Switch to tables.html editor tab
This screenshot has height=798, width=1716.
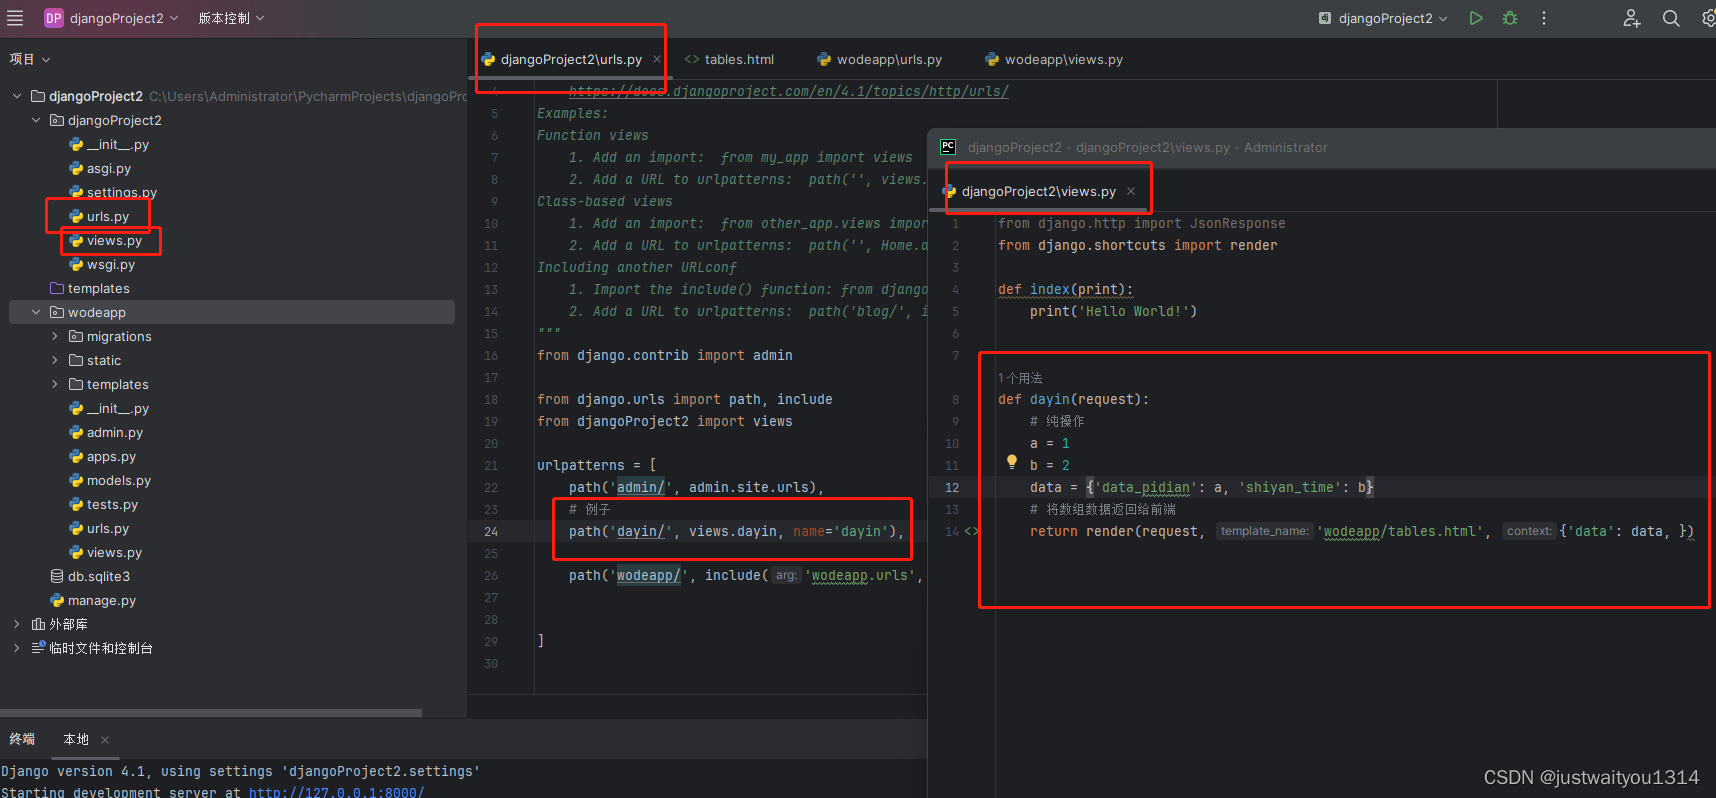point(729,59)
